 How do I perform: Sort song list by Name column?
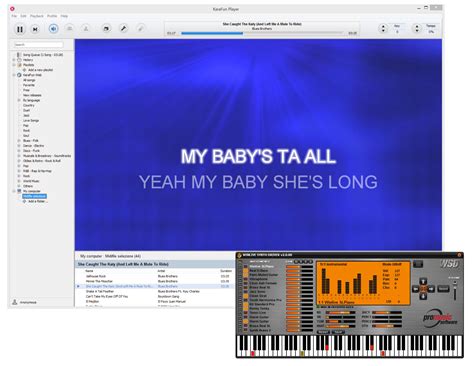(89, 271)
